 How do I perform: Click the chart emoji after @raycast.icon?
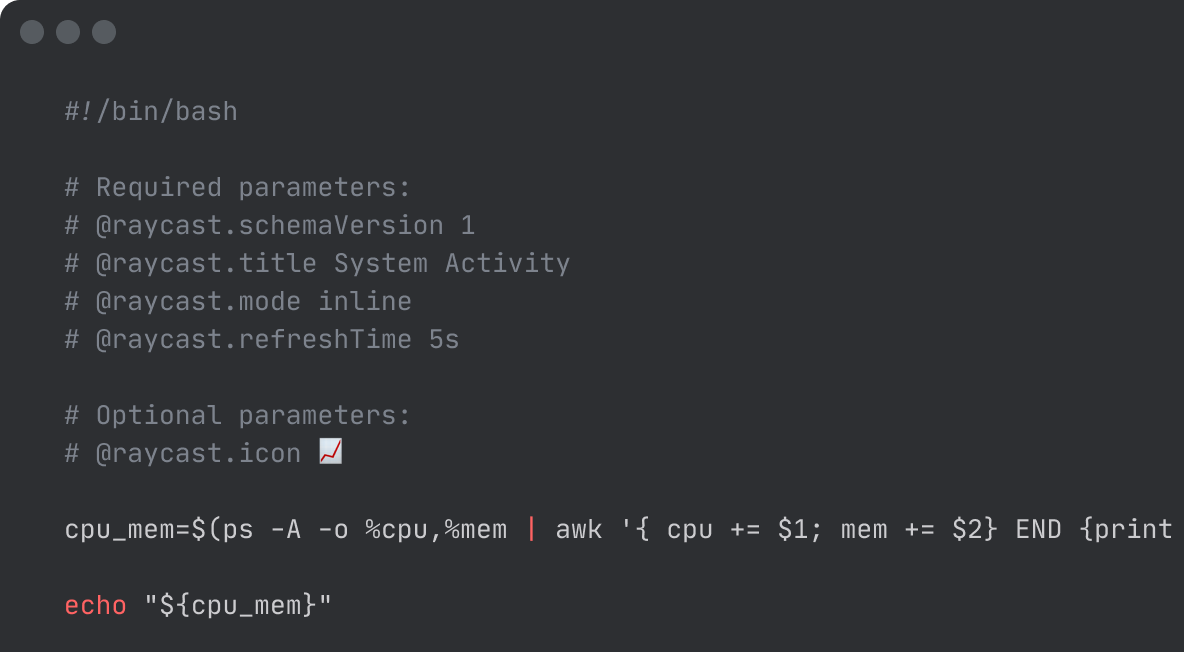[x=331, y=452]
